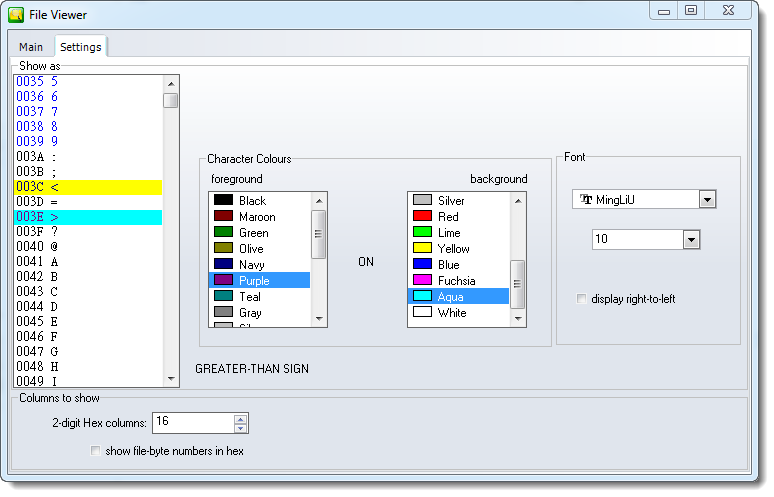
Task: Open the MingLiU font dropdown
Action: pyautogui.click(x=707, y=200)
